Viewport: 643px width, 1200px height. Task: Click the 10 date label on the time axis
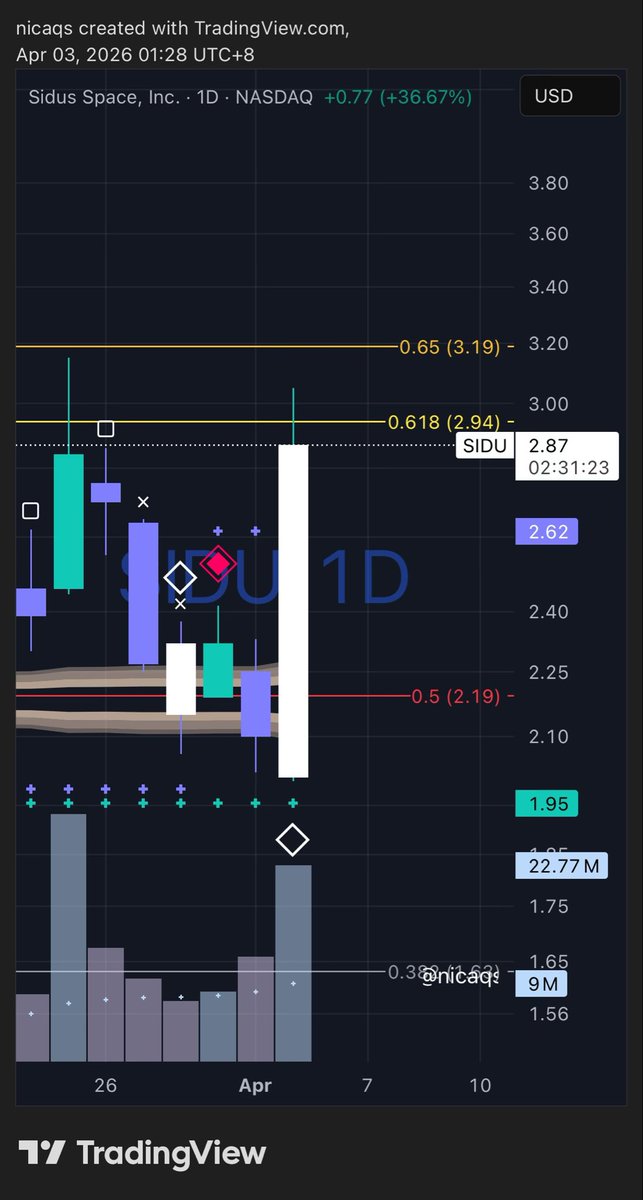[x=480, y=1085]
